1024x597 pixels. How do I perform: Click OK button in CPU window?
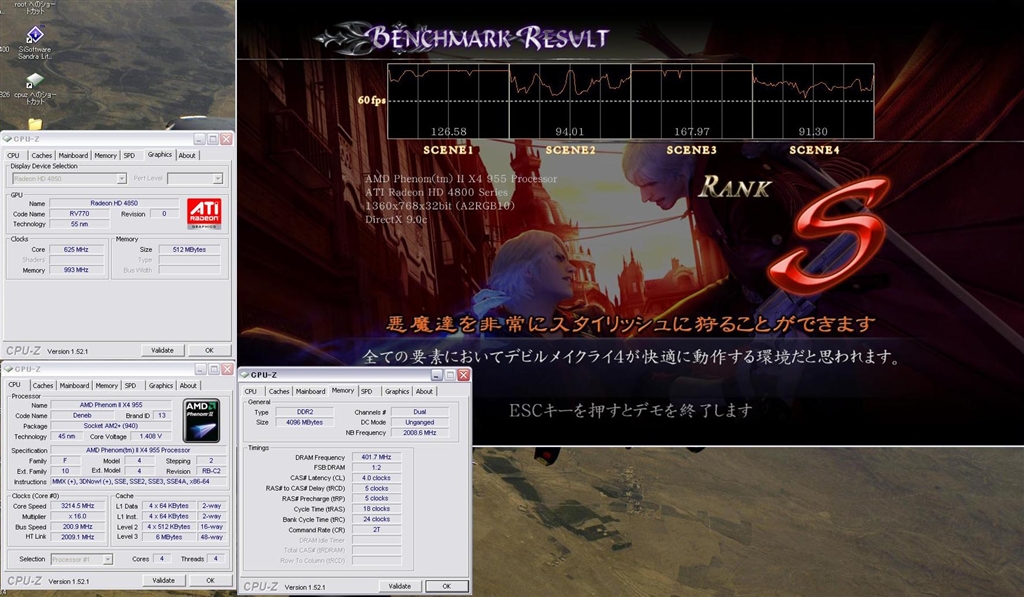pos(210,580)
